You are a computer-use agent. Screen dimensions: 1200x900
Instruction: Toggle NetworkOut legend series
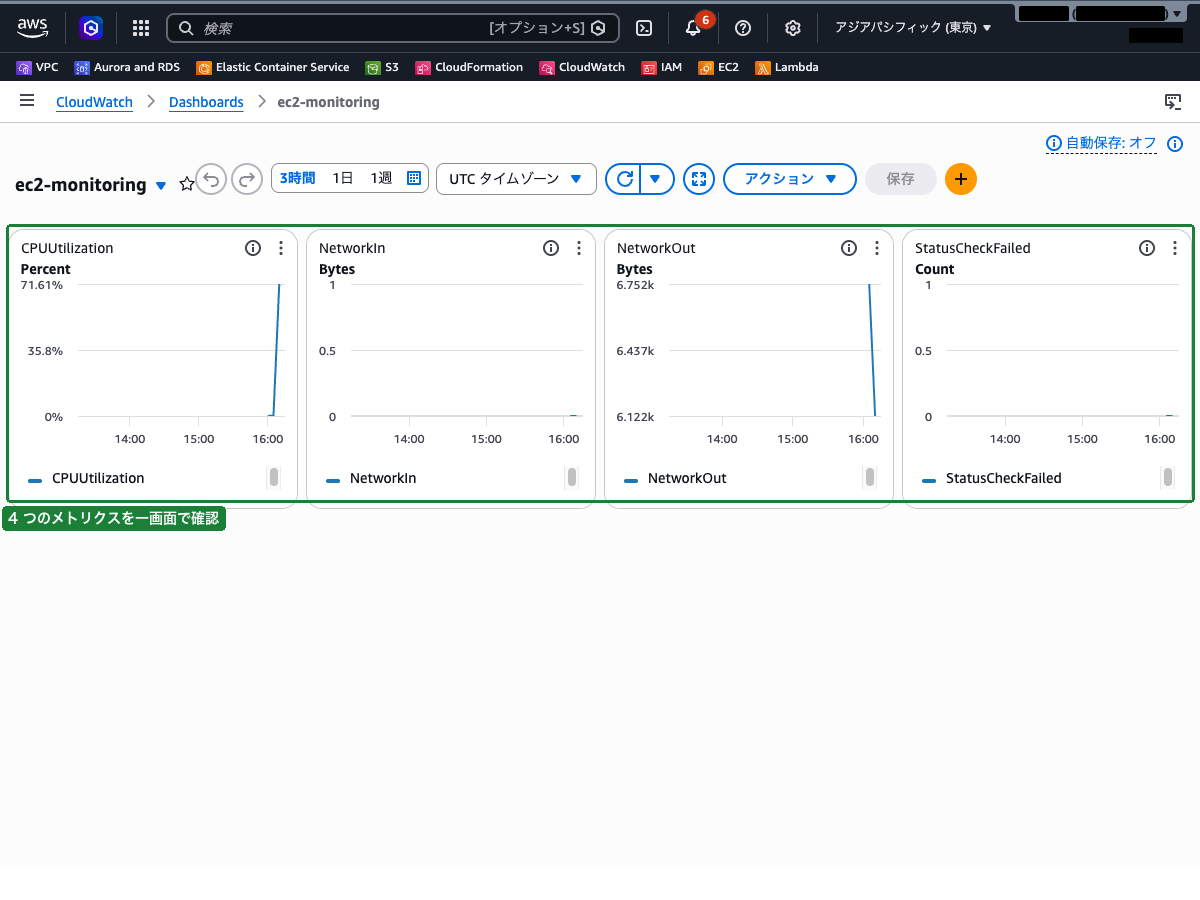[675, 478]
